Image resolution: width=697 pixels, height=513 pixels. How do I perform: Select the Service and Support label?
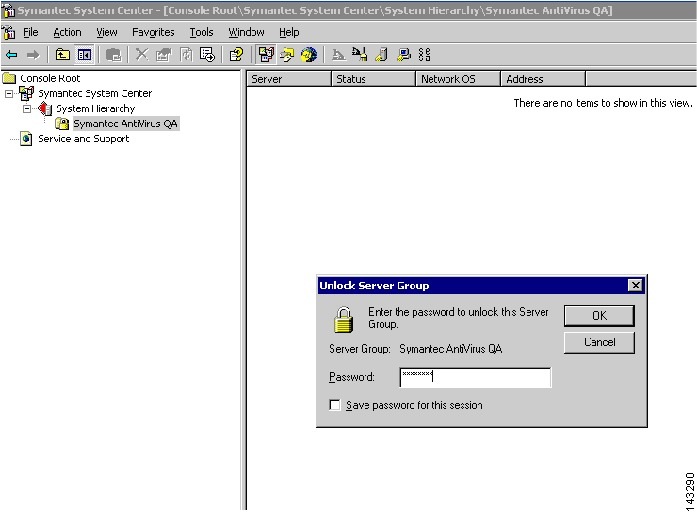point(84,139)
